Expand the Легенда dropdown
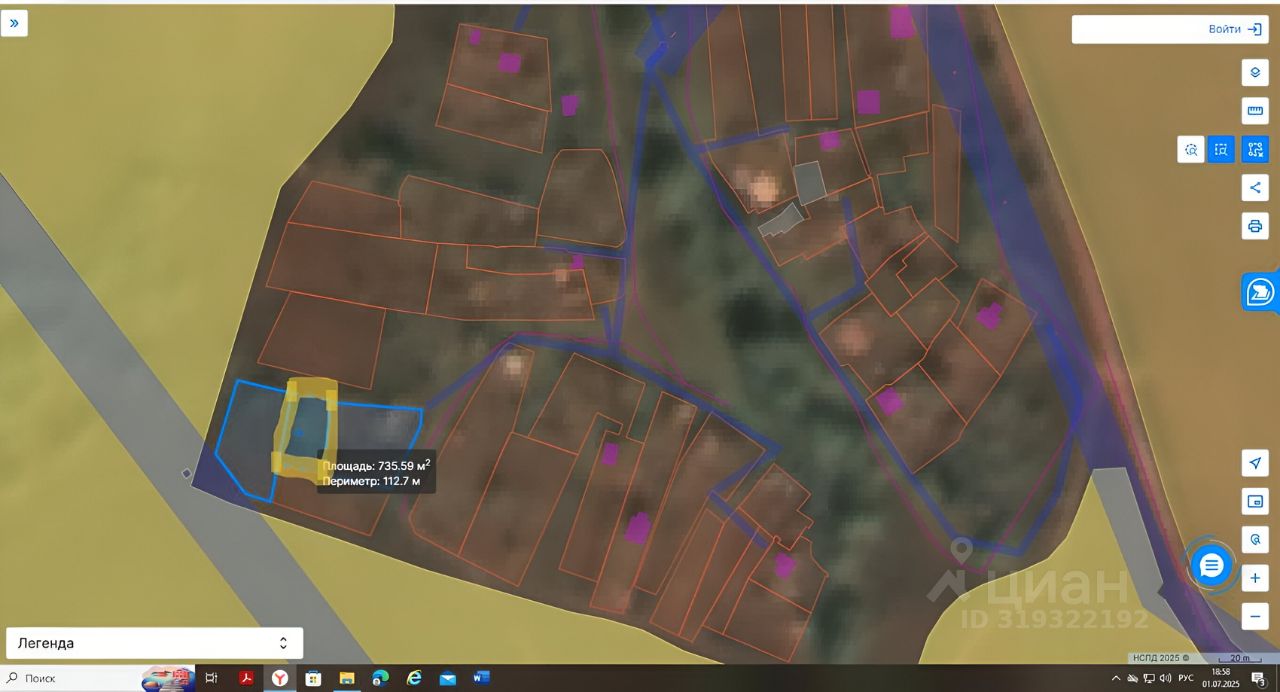The width and height of the screenshot is (1280, 692). pyautogui.click(x=154, y=643)
